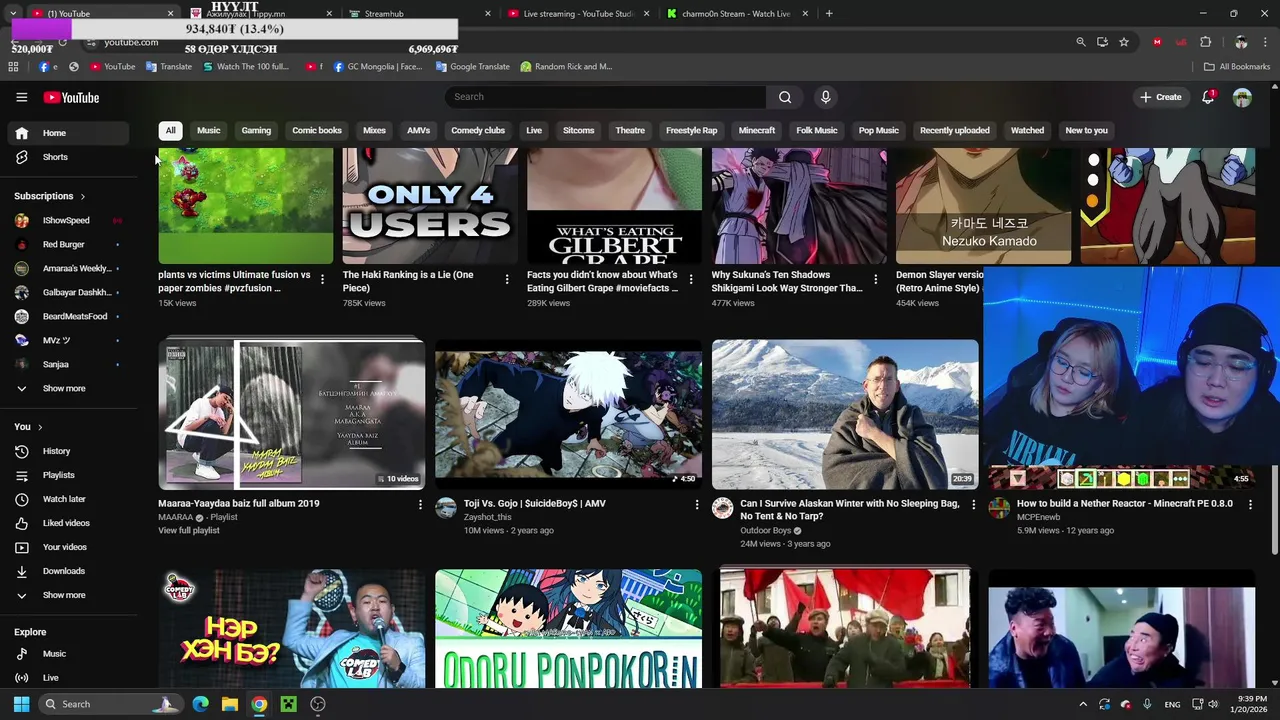Bookmark this page with star icon
The width and height of the screenshot is (1280, 720).
1124,42
